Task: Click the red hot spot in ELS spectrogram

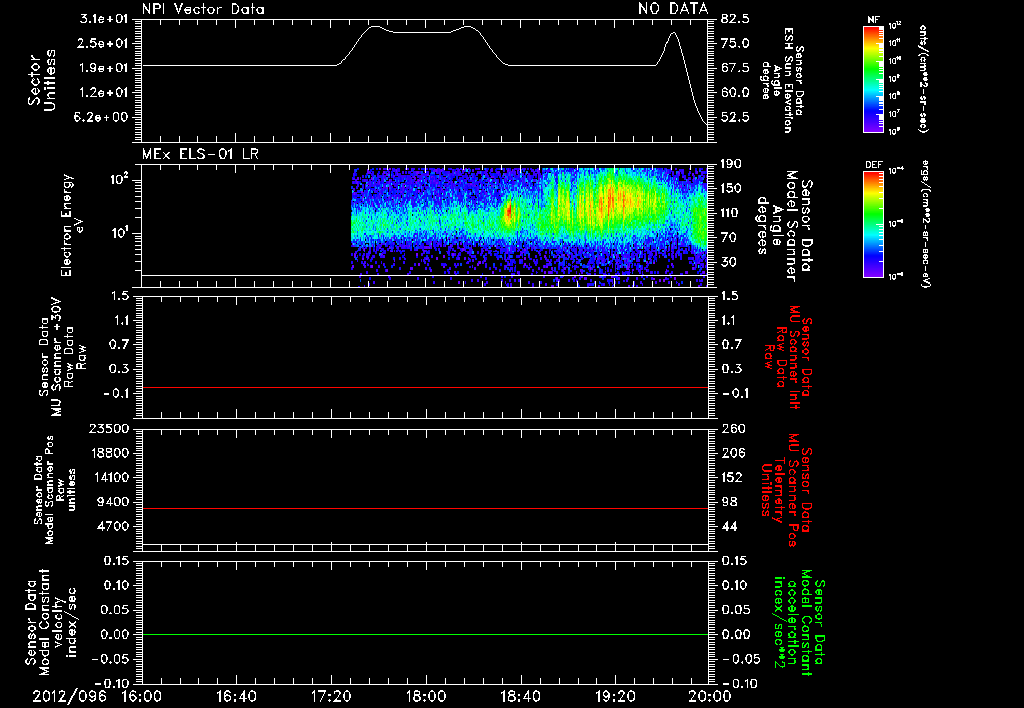Action: [x=509, y=213]
